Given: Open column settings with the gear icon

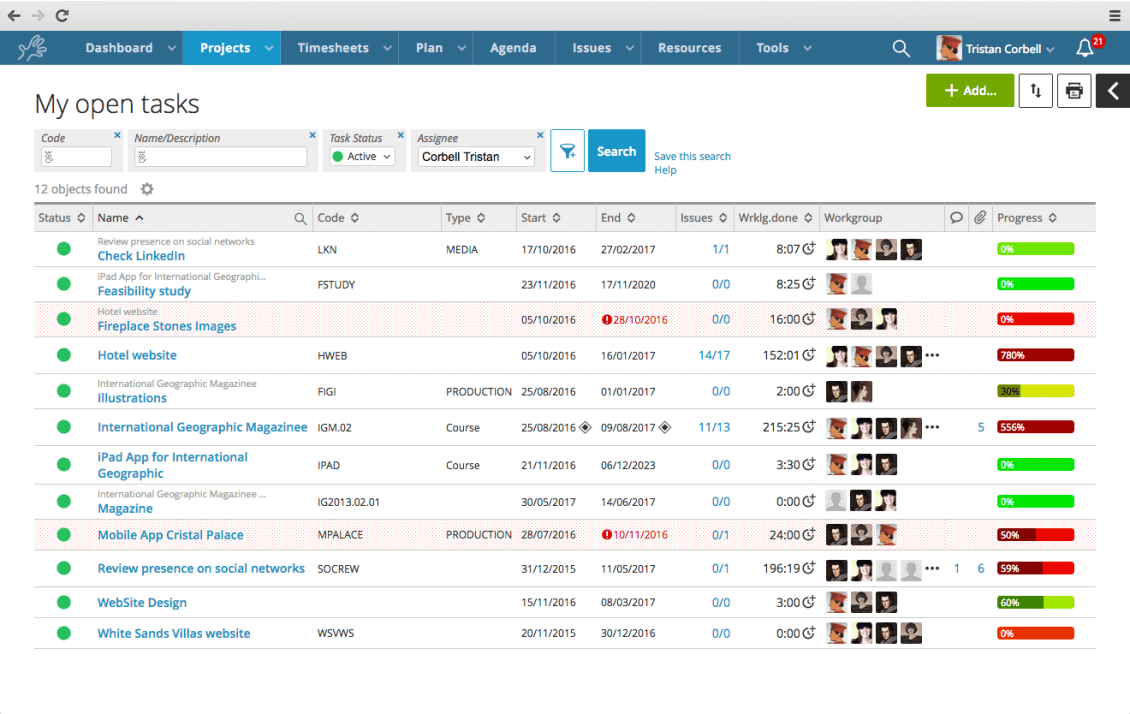Looking at the screenshot, I should [146, 189].
